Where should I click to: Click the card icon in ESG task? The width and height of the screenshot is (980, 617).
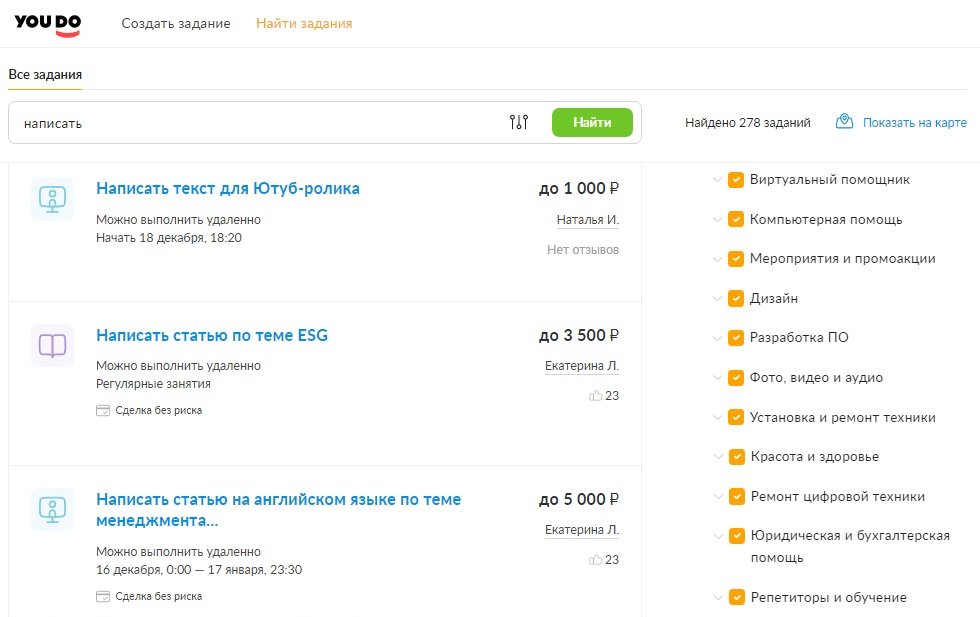click(102, 411)
